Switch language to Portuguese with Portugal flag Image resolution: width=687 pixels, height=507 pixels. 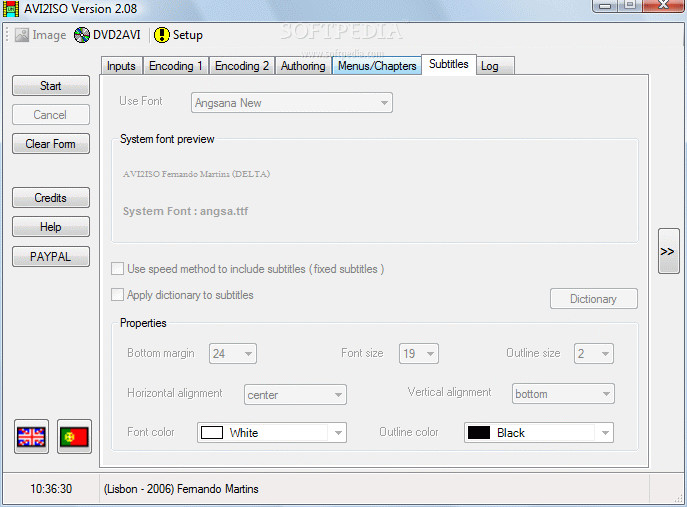point(74,437)
